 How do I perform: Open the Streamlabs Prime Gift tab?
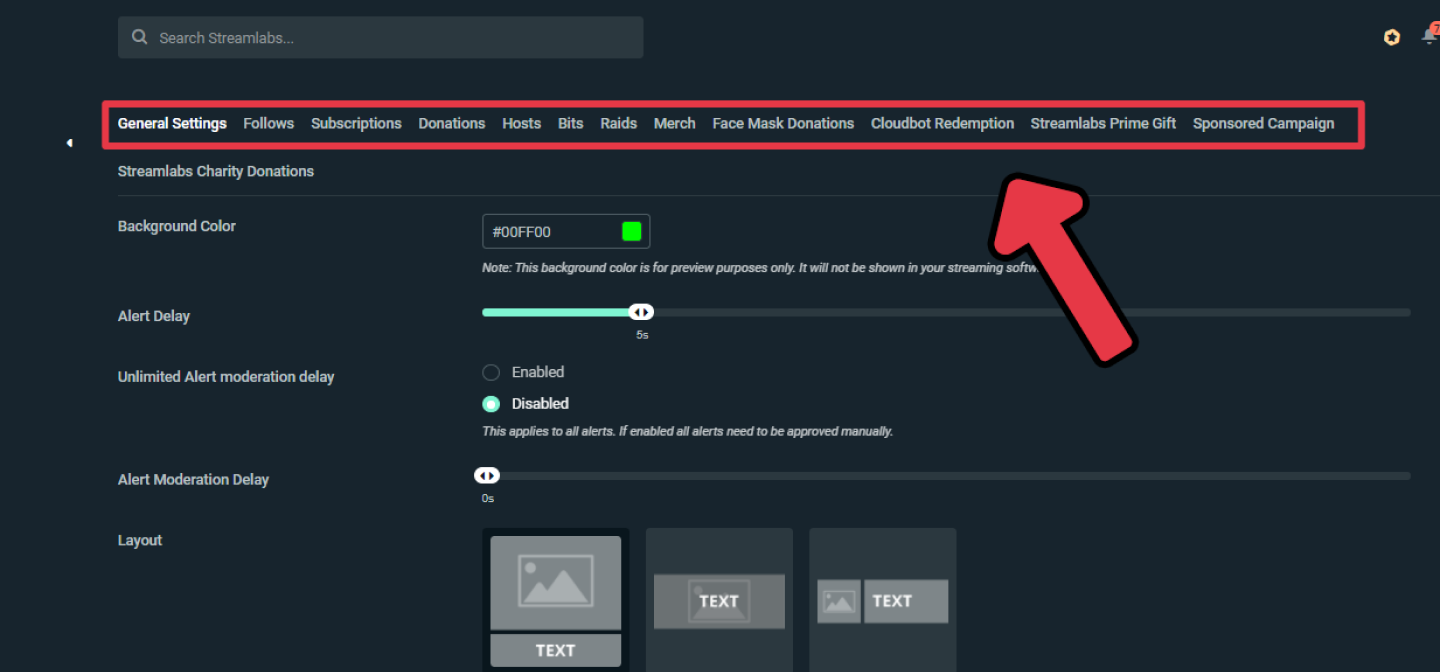(x=1103, y=123)
